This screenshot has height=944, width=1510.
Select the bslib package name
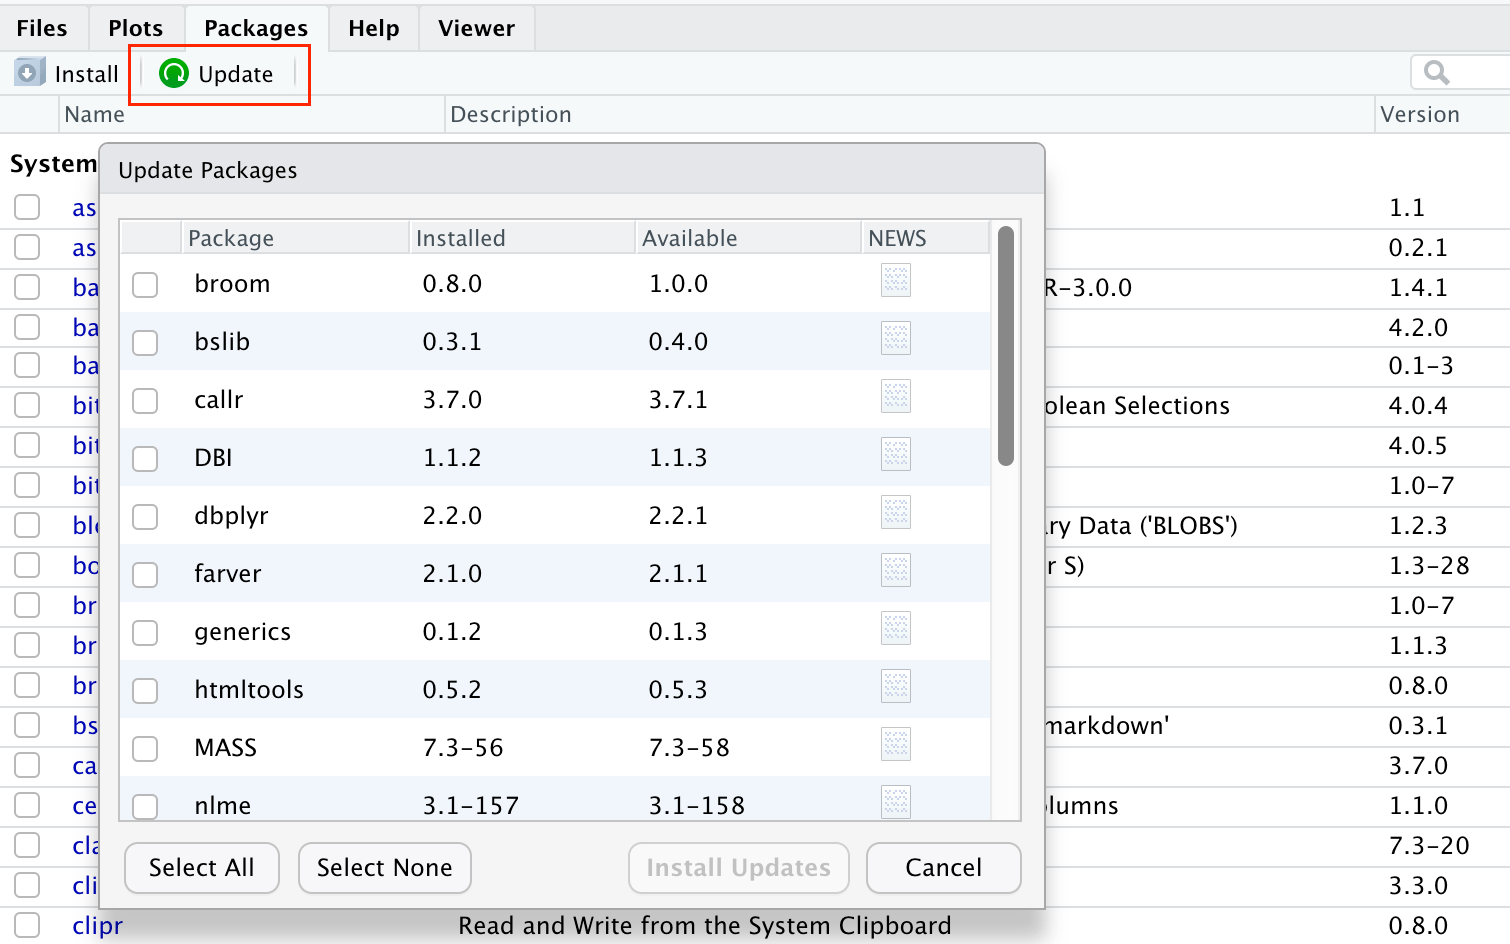[x=222, y=342]
